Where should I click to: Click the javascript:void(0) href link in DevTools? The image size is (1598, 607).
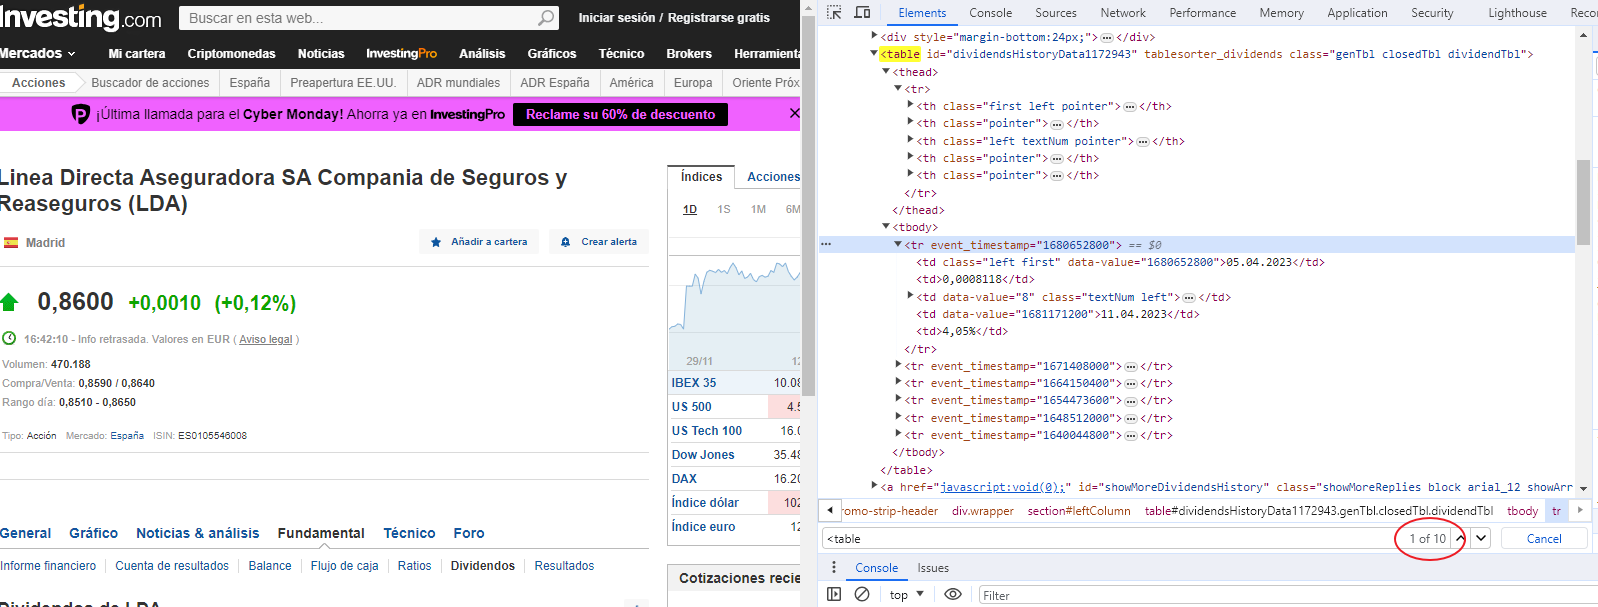click(1001, 487)
